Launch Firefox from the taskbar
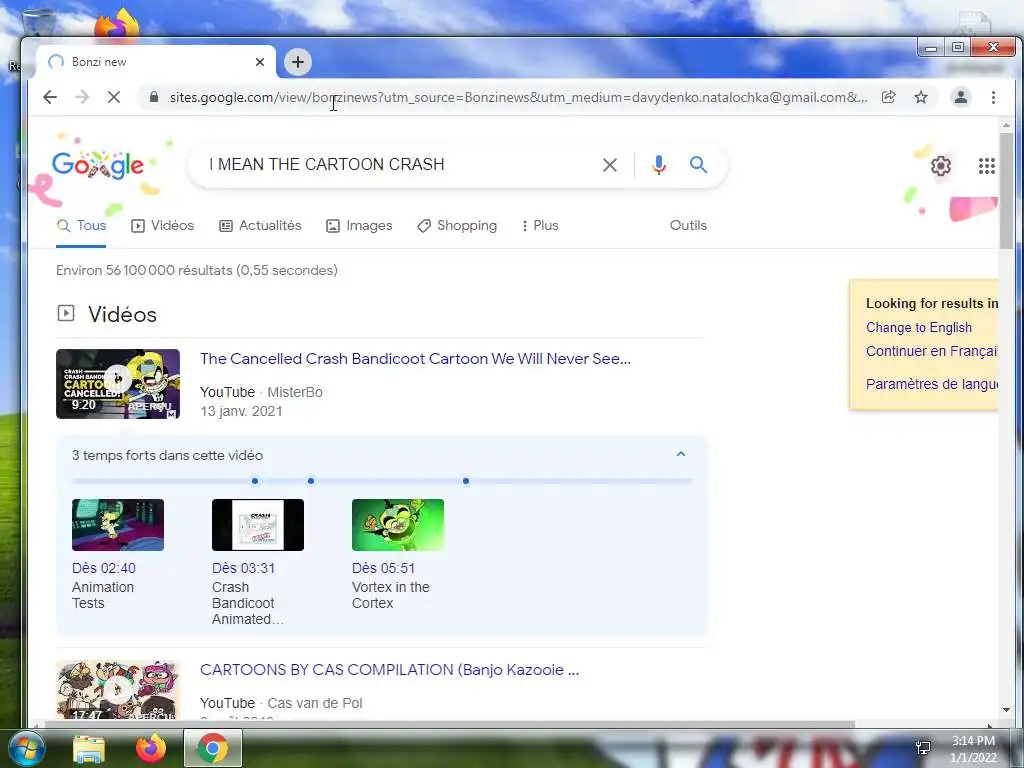The width and height of the screenshot is (1024, 768). [x=151, y=748]
